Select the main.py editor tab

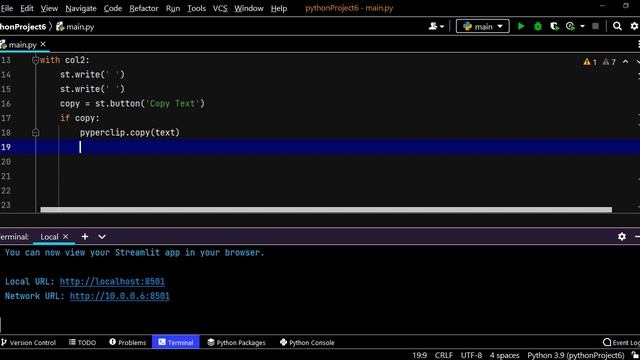click(22, 44)
